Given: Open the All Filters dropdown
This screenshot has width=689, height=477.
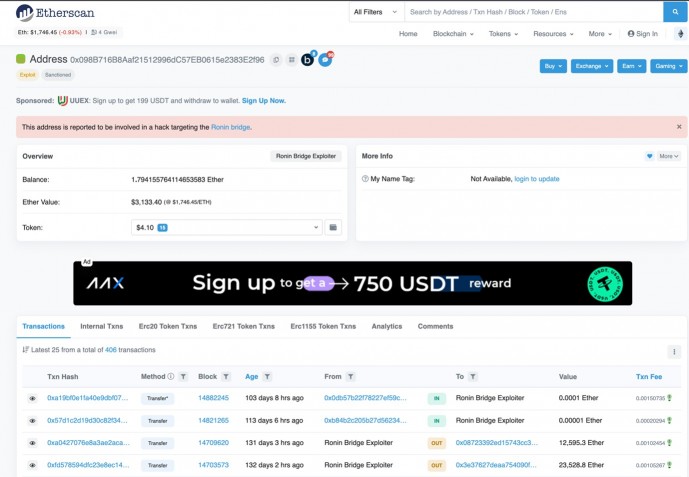Looking at the screenshot, I should click(x=376, y=12).
